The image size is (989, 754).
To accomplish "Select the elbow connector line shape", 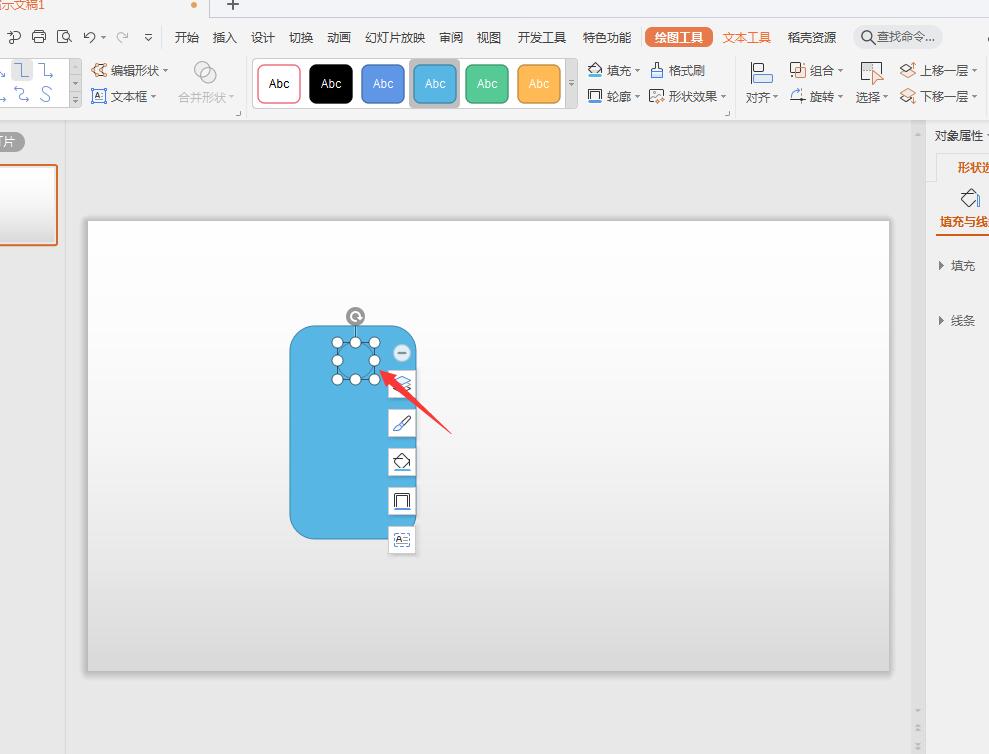I will tap(21, 70).
